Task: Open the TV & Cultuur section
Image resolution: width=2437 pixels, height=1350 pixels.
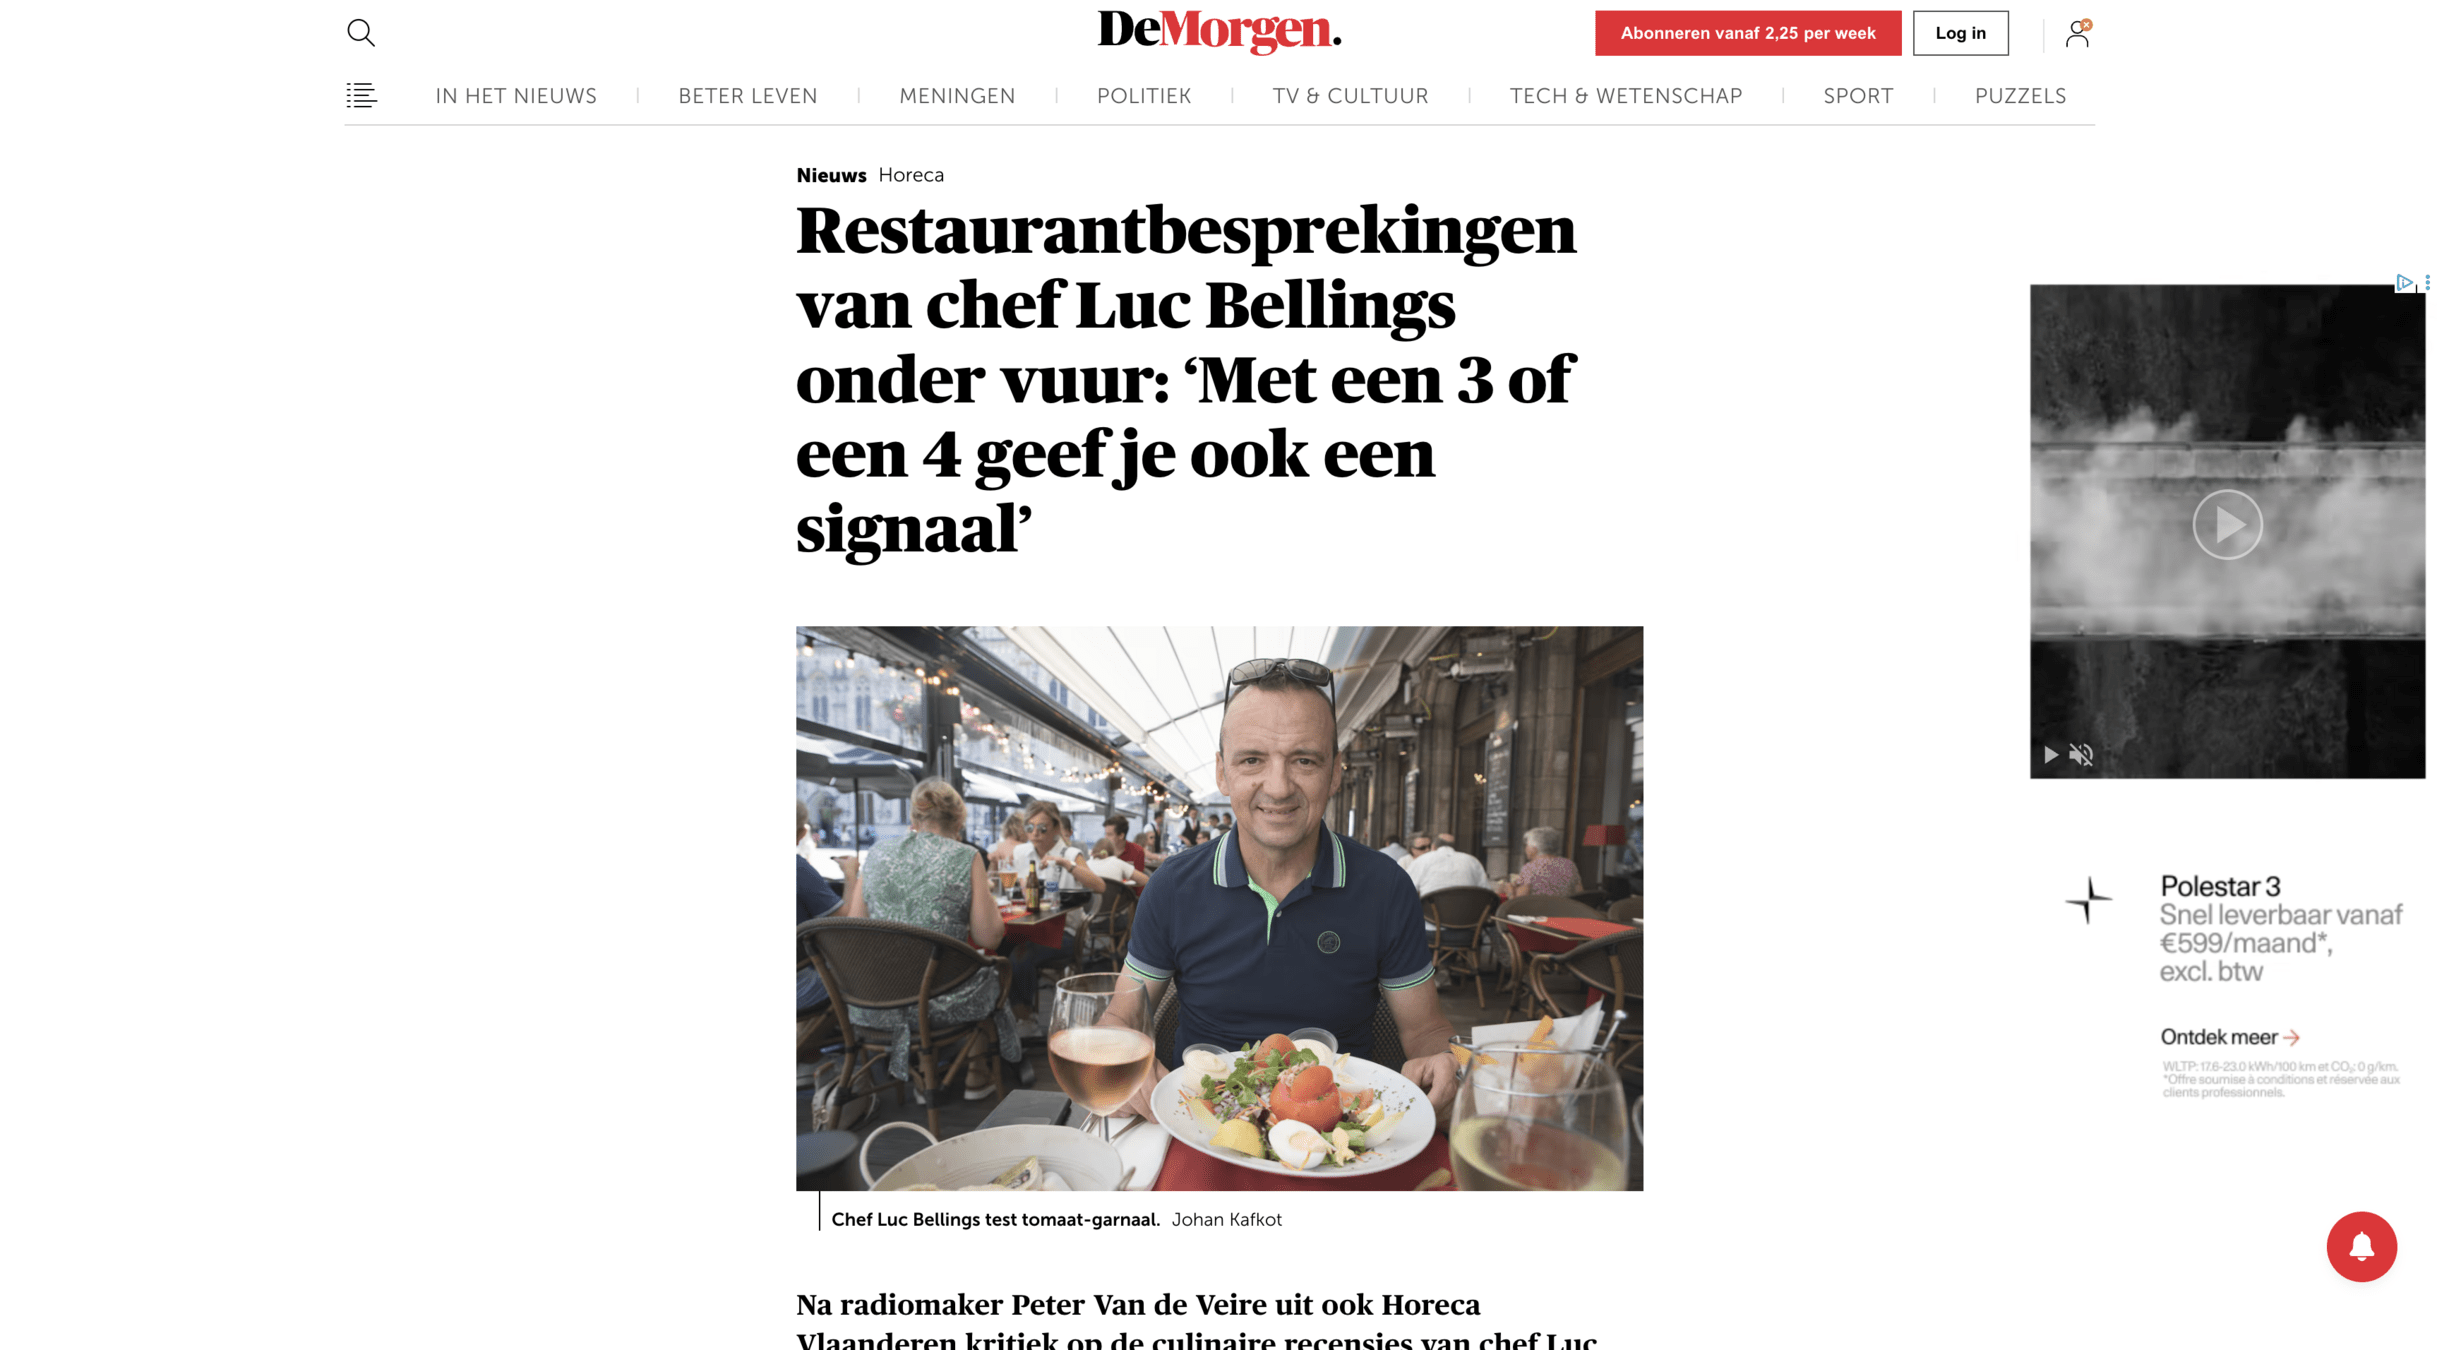Action: point(1350,96)
